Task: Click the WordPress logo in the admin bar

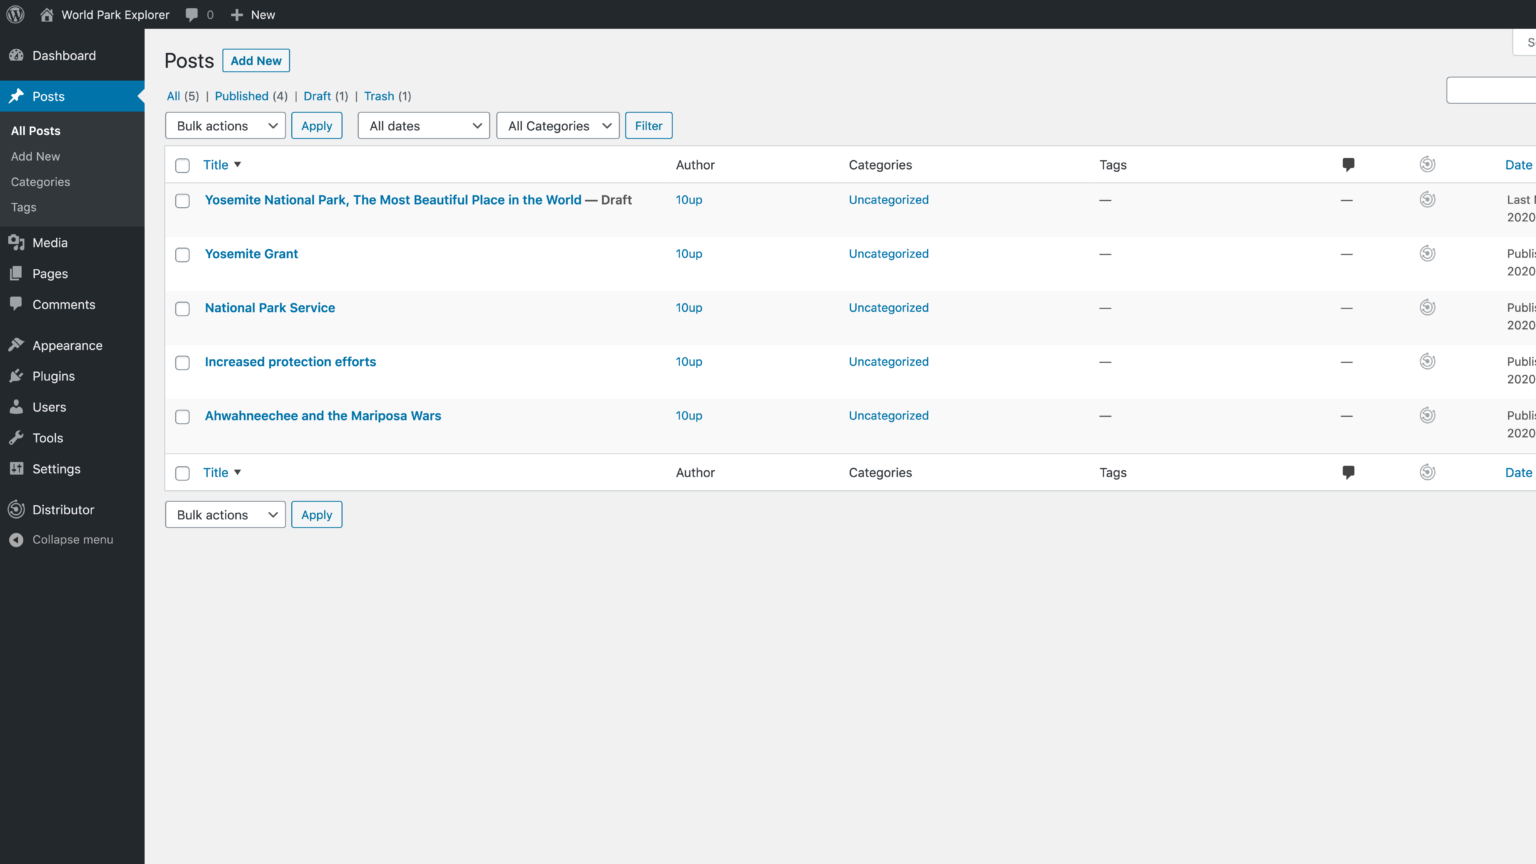Action: (15, 14)
